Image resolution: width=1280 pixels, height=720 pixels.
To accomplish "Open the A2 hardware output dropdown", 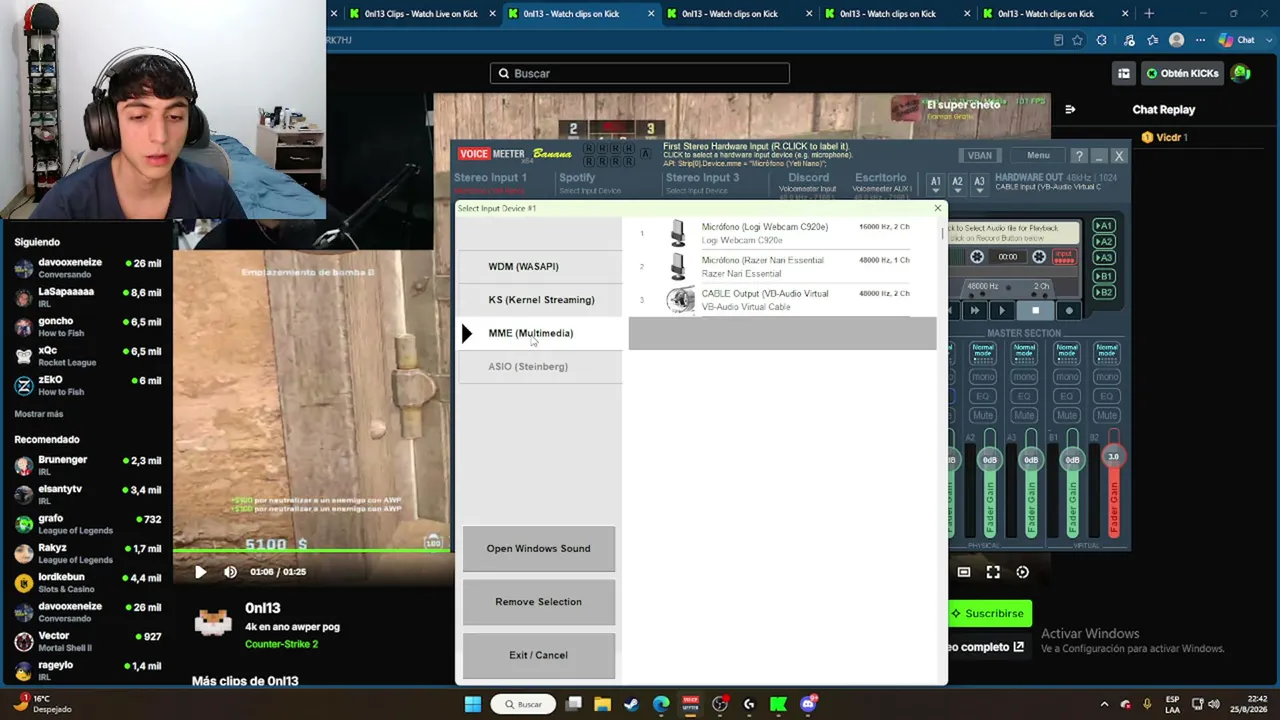I will coord(957,183).
